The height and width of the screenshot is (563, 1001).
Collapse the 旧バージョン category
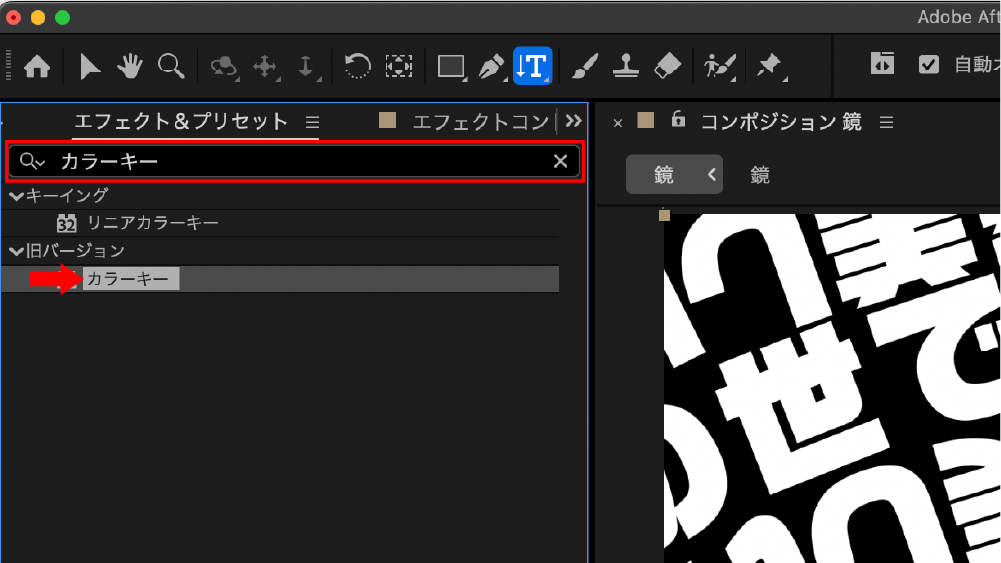(x=16, y=251)
